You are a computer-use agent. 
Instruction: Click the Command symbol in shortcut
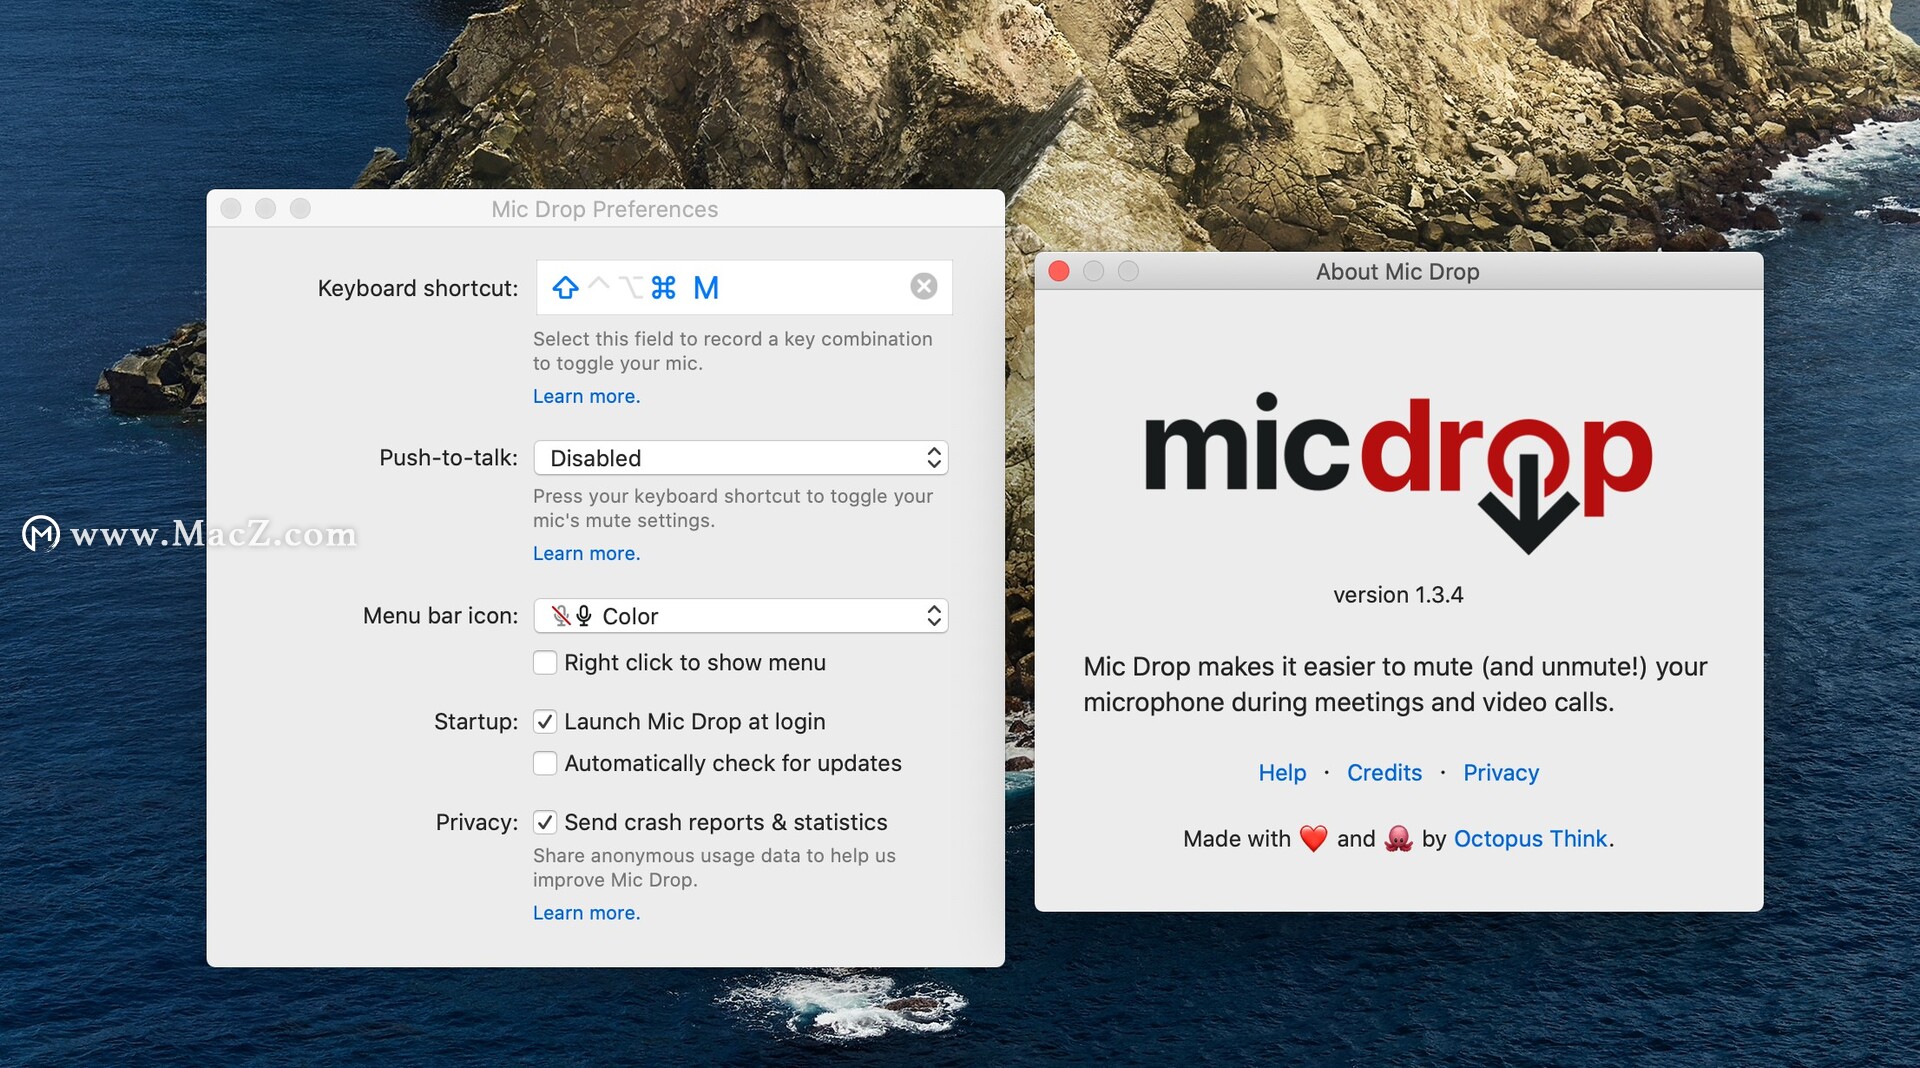point(663,288)
